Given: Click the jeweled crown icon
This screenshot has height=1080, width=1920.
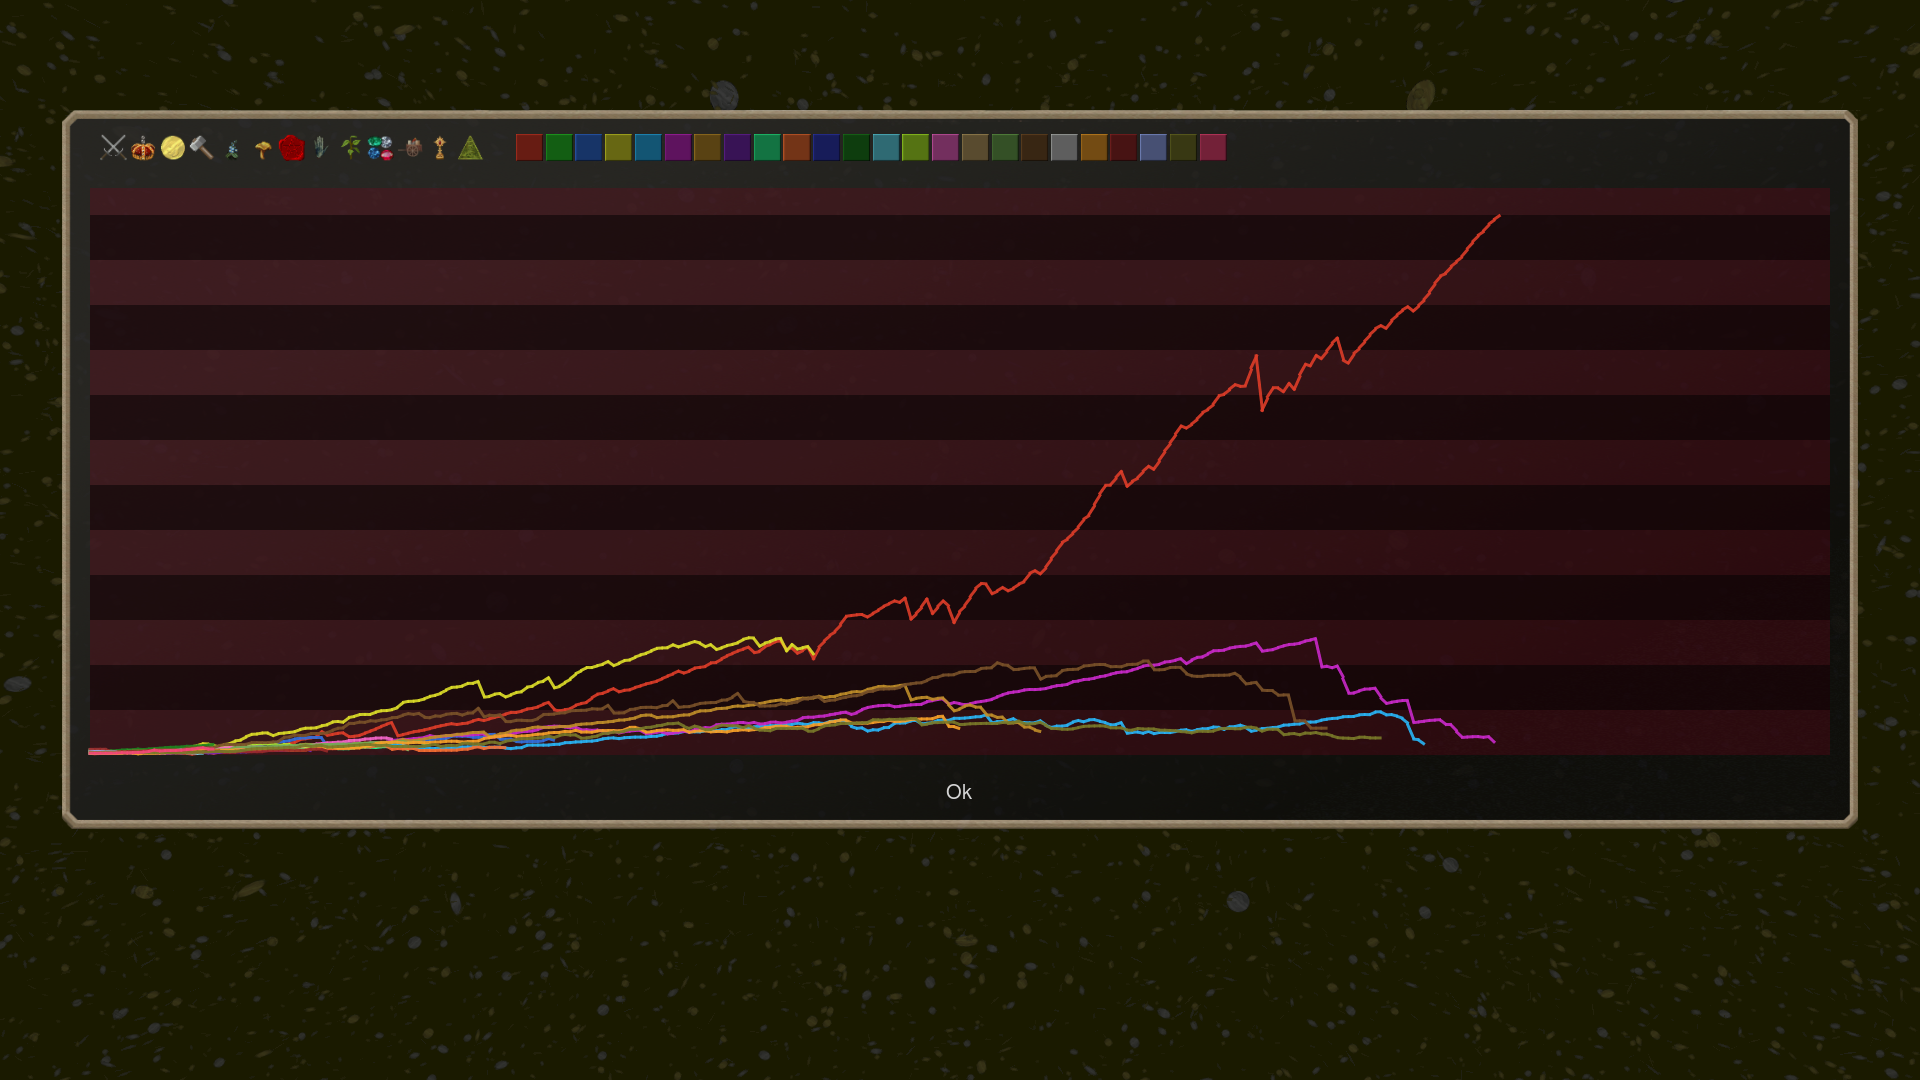Looking at the screenshot, I should click(x=143, y=148).
